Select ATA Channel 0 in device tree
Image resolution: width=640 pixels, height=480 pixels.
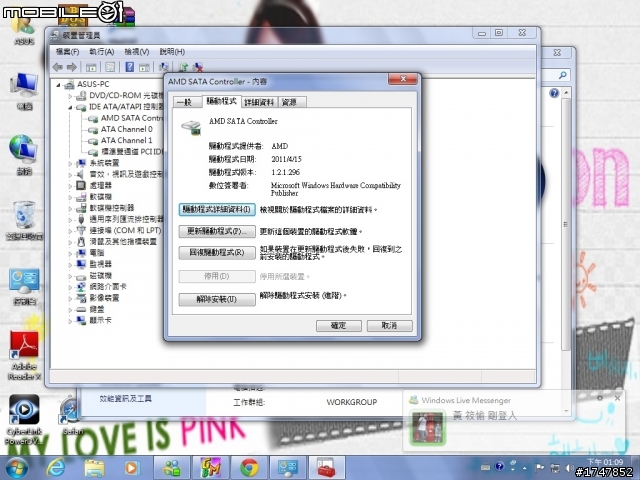(127, 129)
